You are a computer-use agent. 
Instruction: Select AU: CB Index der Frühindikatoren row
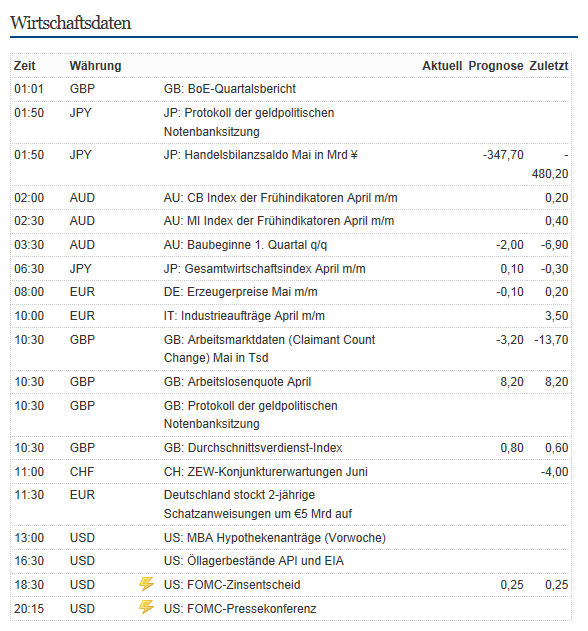tap(291, 198)
